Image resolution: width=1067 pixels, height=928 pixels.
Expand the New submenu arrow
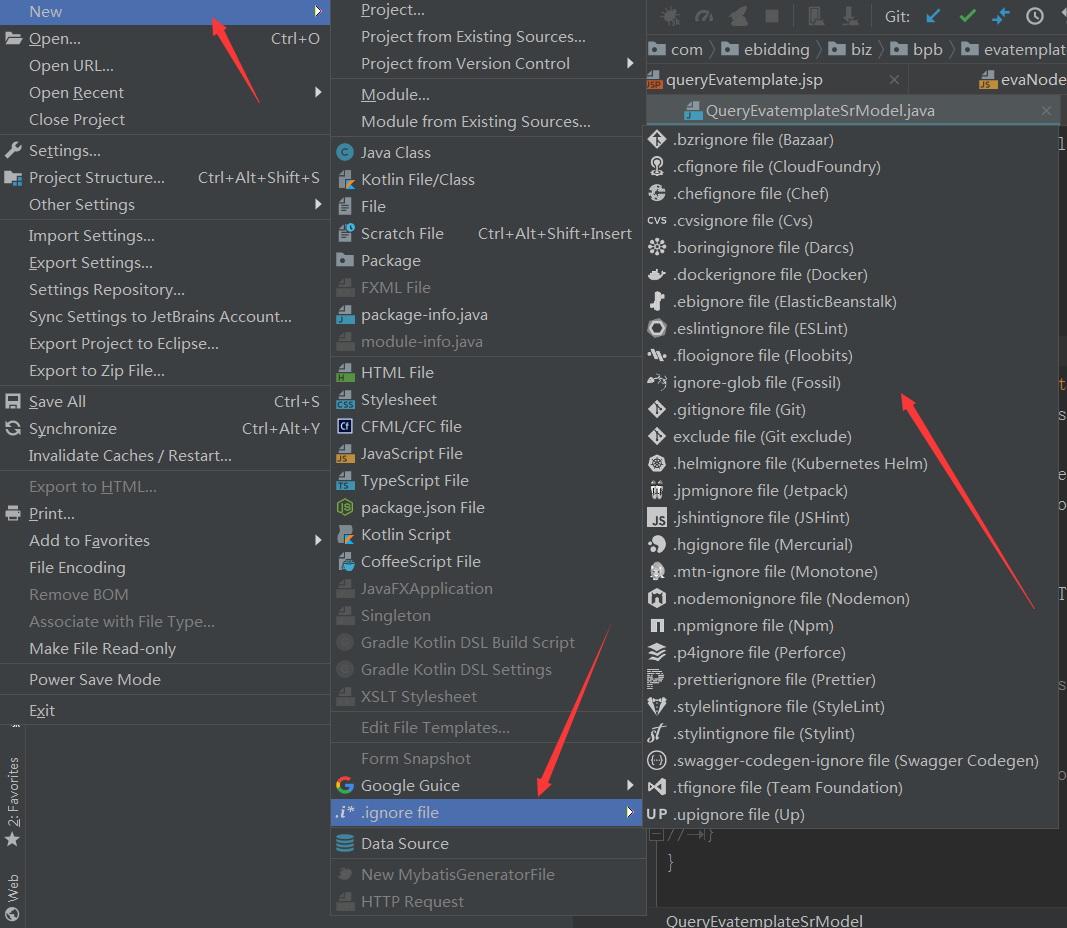pyautogui.click(x=317, y=11)
